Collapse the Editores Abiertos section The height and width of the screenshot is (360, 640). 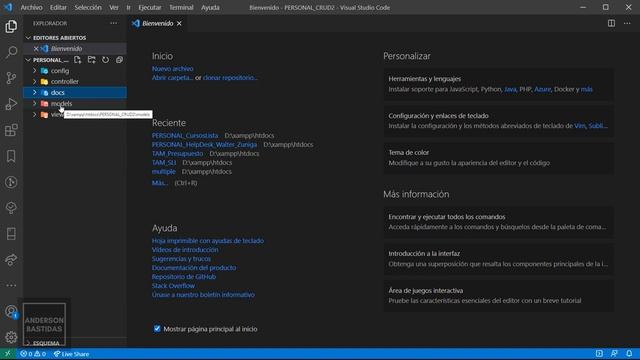click(59, 38)
